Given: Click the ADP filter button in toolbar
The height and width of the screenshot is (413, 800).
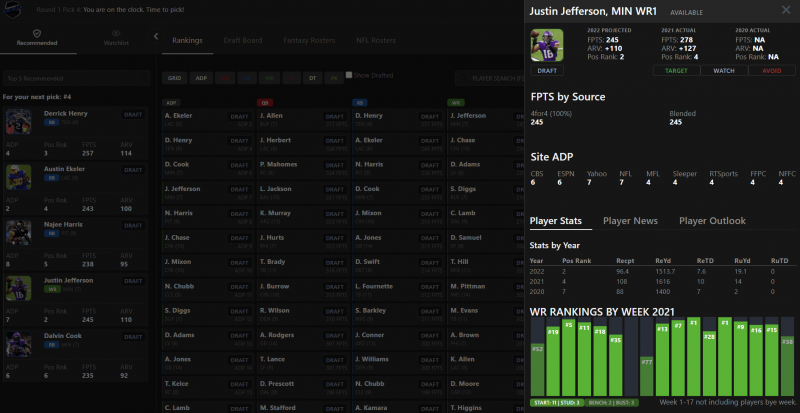Looking at the screenshot, I should 202,78.
